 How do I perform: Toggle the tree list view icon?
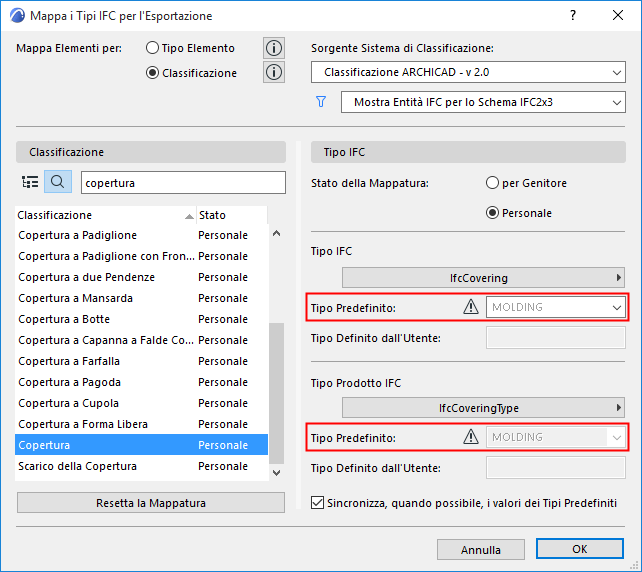pos(30,182)
